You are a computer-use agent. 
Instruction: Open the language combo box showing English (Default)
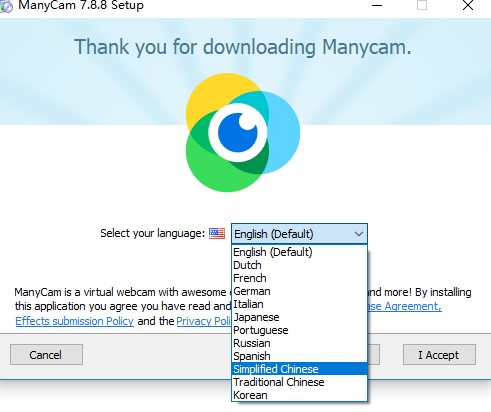[299, 234]
